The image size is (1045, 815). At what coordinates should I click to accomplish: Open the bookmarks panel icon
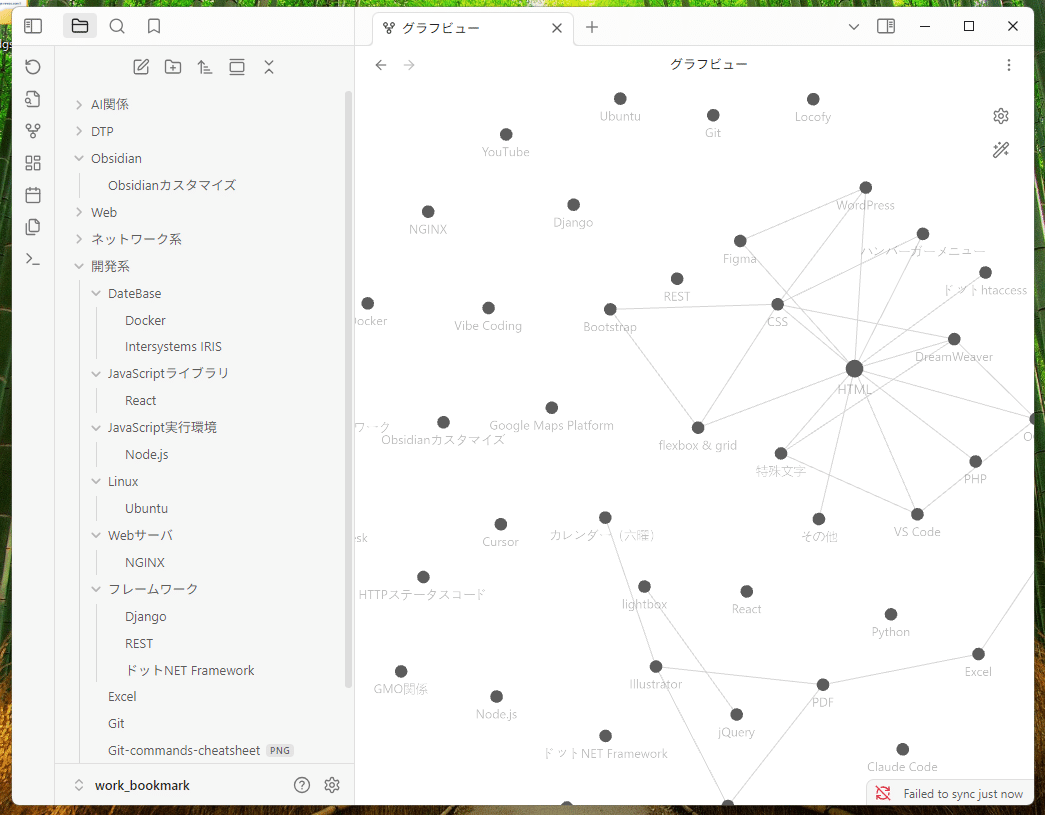coord(154,26)
